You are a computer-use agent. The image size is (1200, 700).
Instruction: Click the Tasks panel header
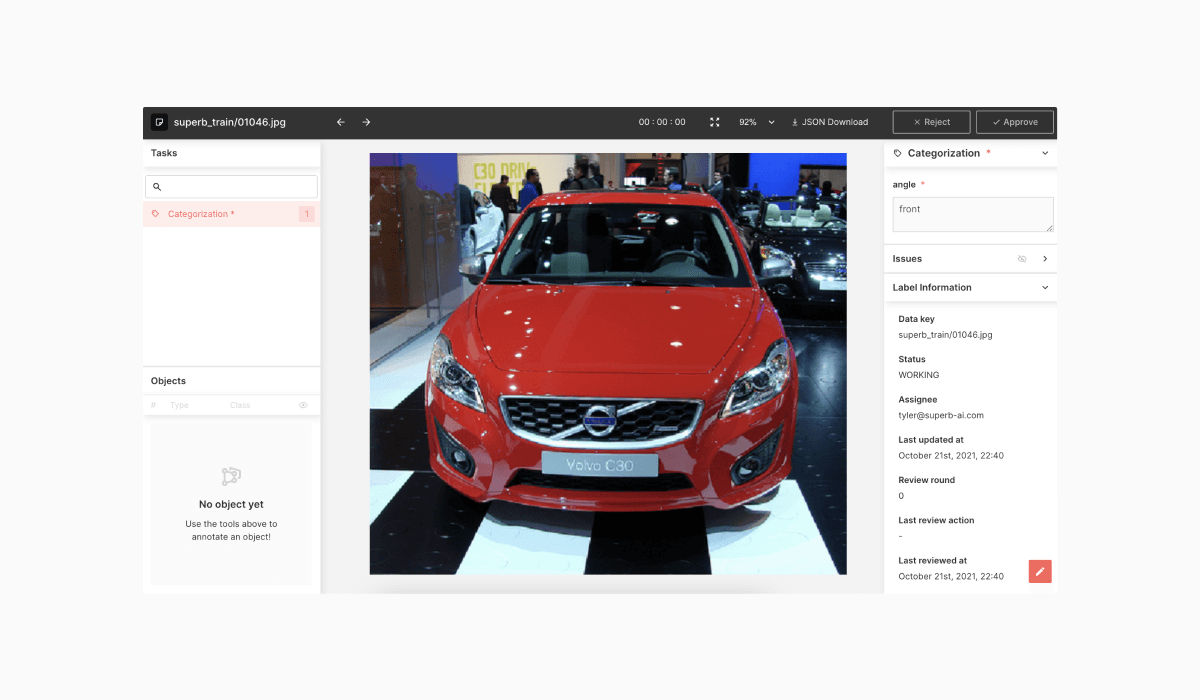tap(231, 153)
